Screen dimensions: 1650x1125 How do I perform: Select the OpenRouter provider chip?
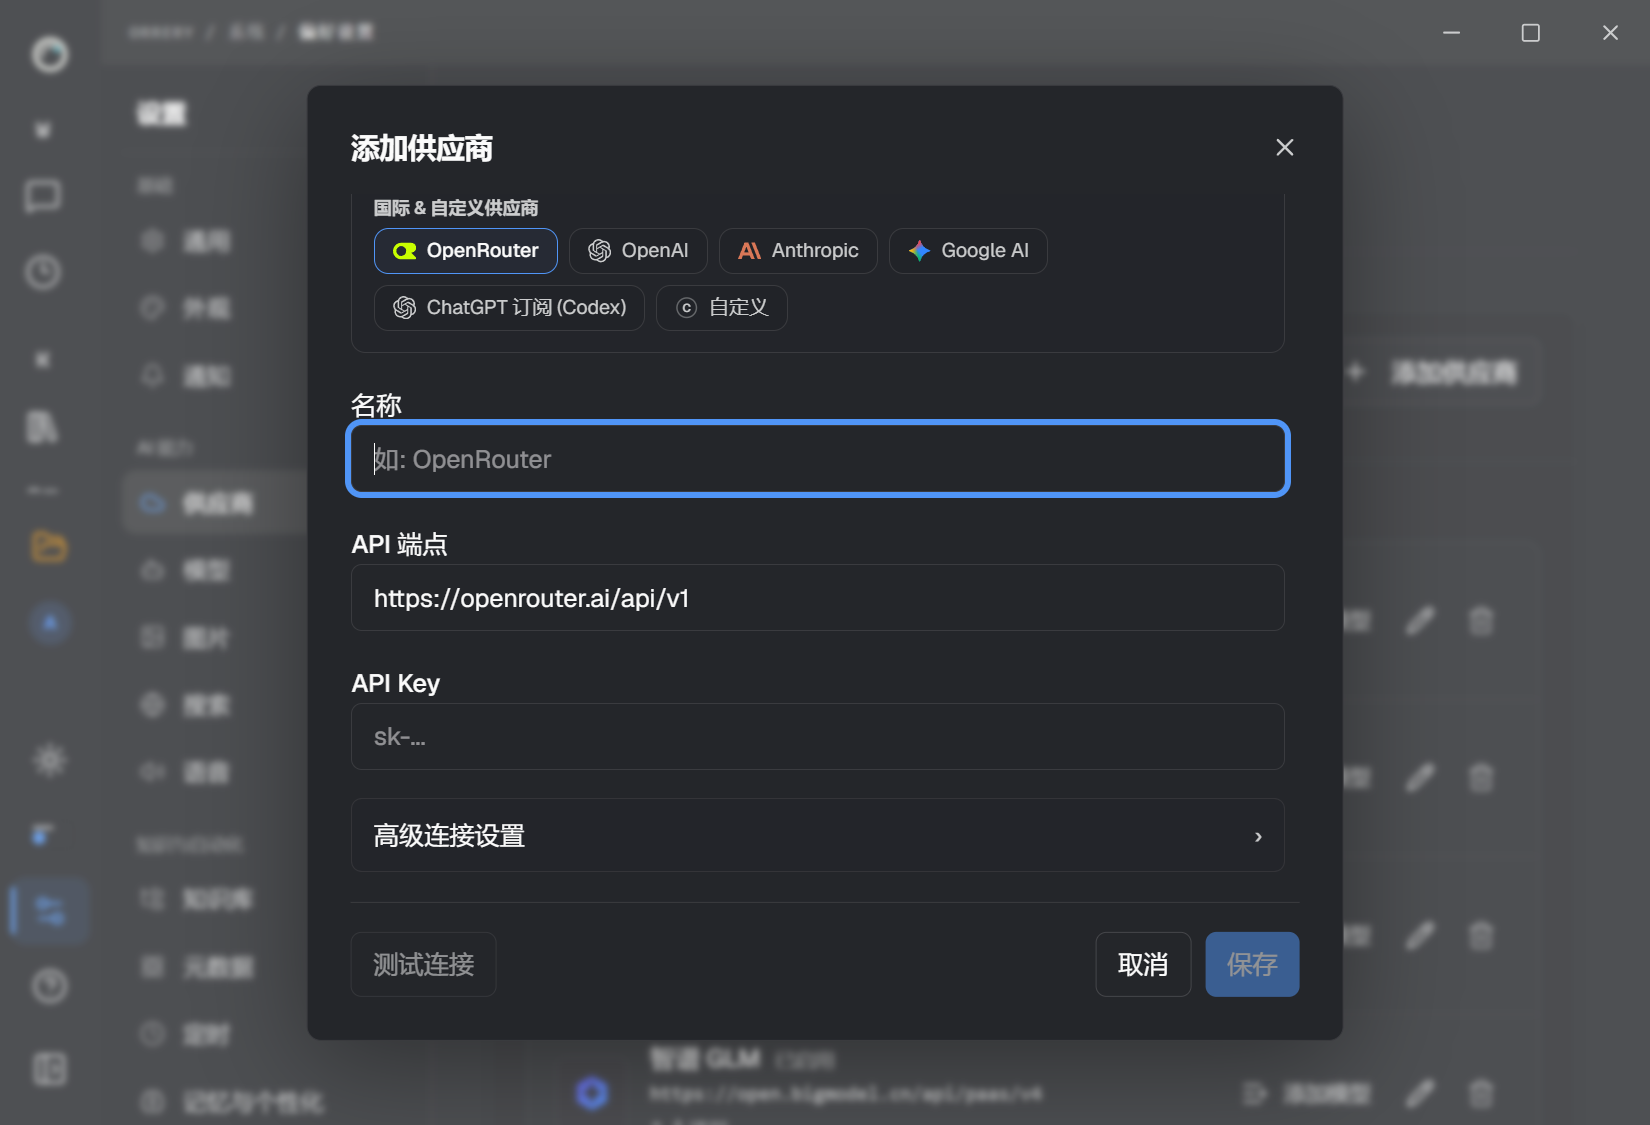pos(466,251)
